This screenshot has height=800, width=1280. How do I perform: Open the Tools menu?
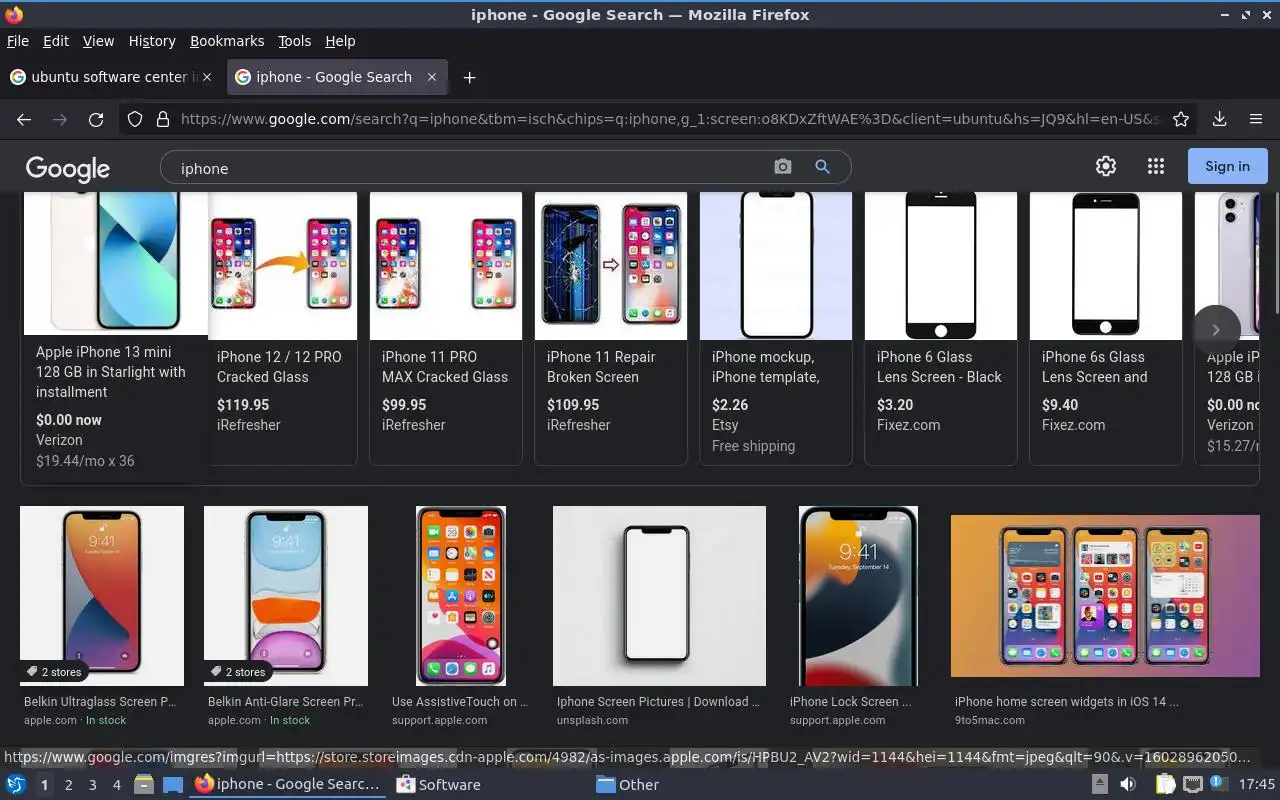click(x=294, y=41)
